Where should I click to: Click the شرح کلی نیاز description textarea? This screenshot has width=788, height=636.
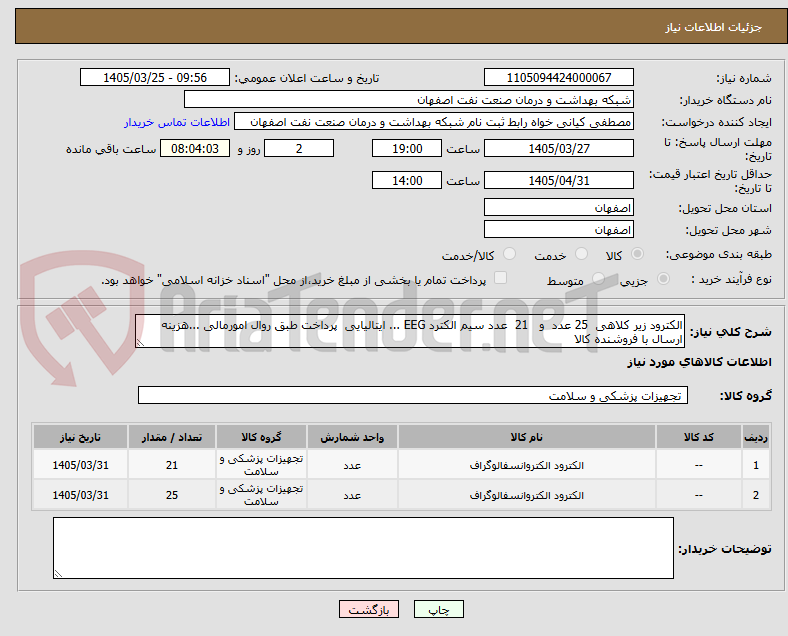point(410,332)
